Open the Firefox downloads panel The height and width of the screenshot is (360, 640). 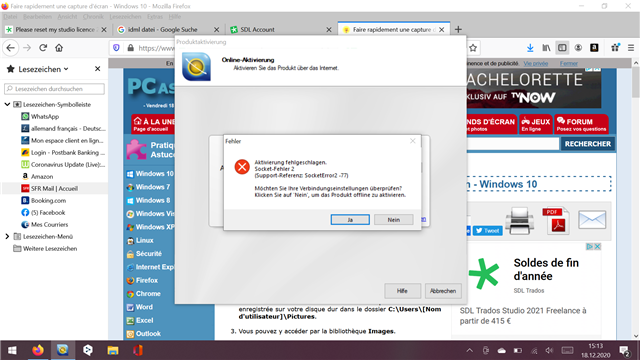point(530,48)
